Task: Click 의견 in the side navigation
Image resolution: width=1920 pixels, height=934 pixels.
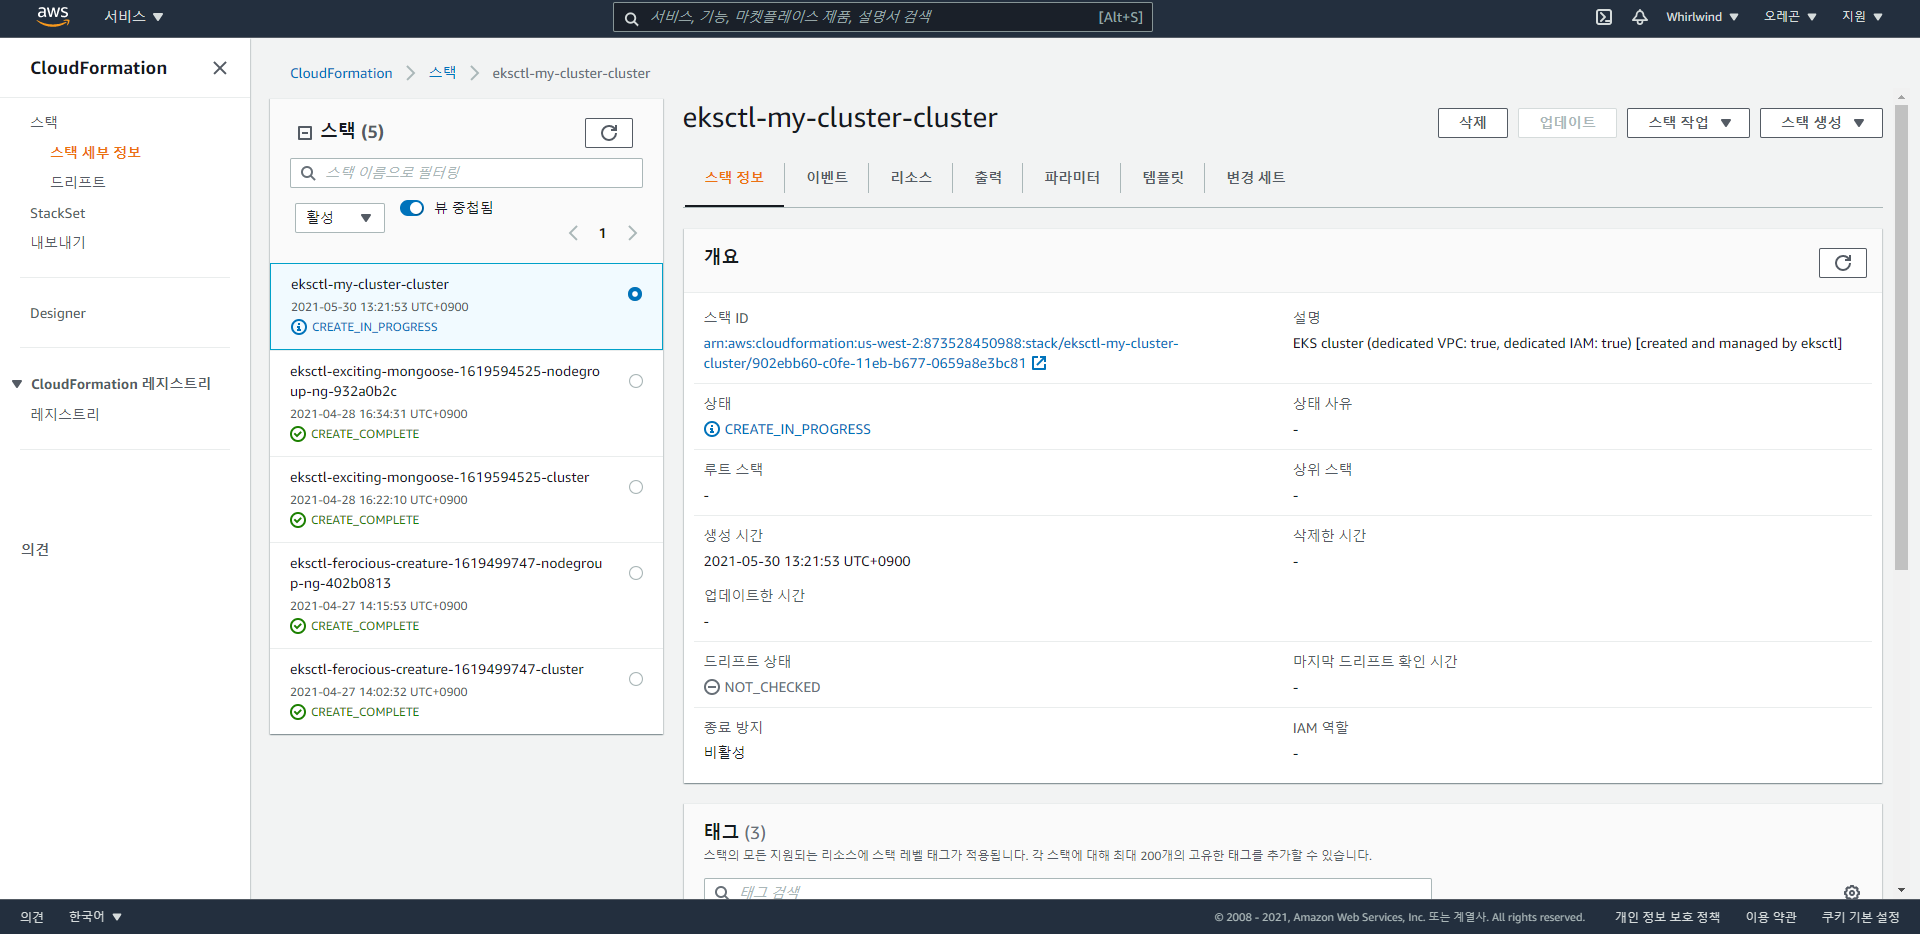Action: tap(35, 549)
